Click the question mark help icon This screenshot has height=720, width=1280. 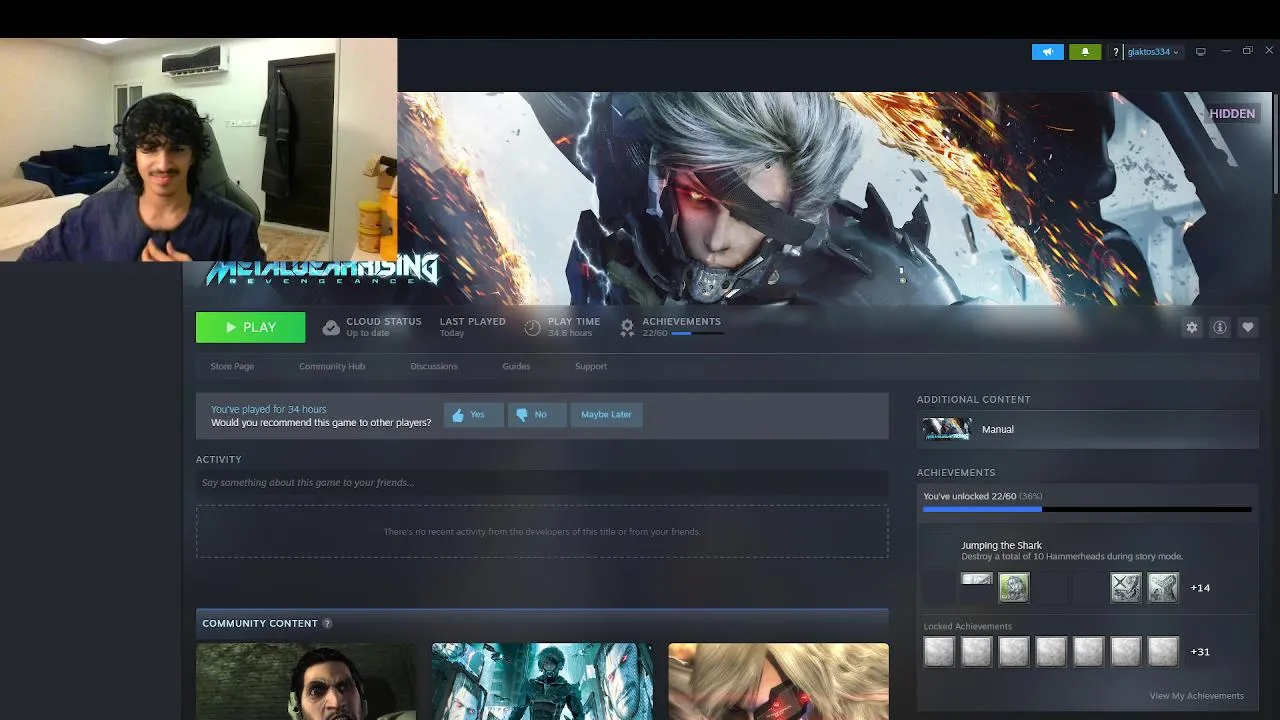pos(1115,52)
